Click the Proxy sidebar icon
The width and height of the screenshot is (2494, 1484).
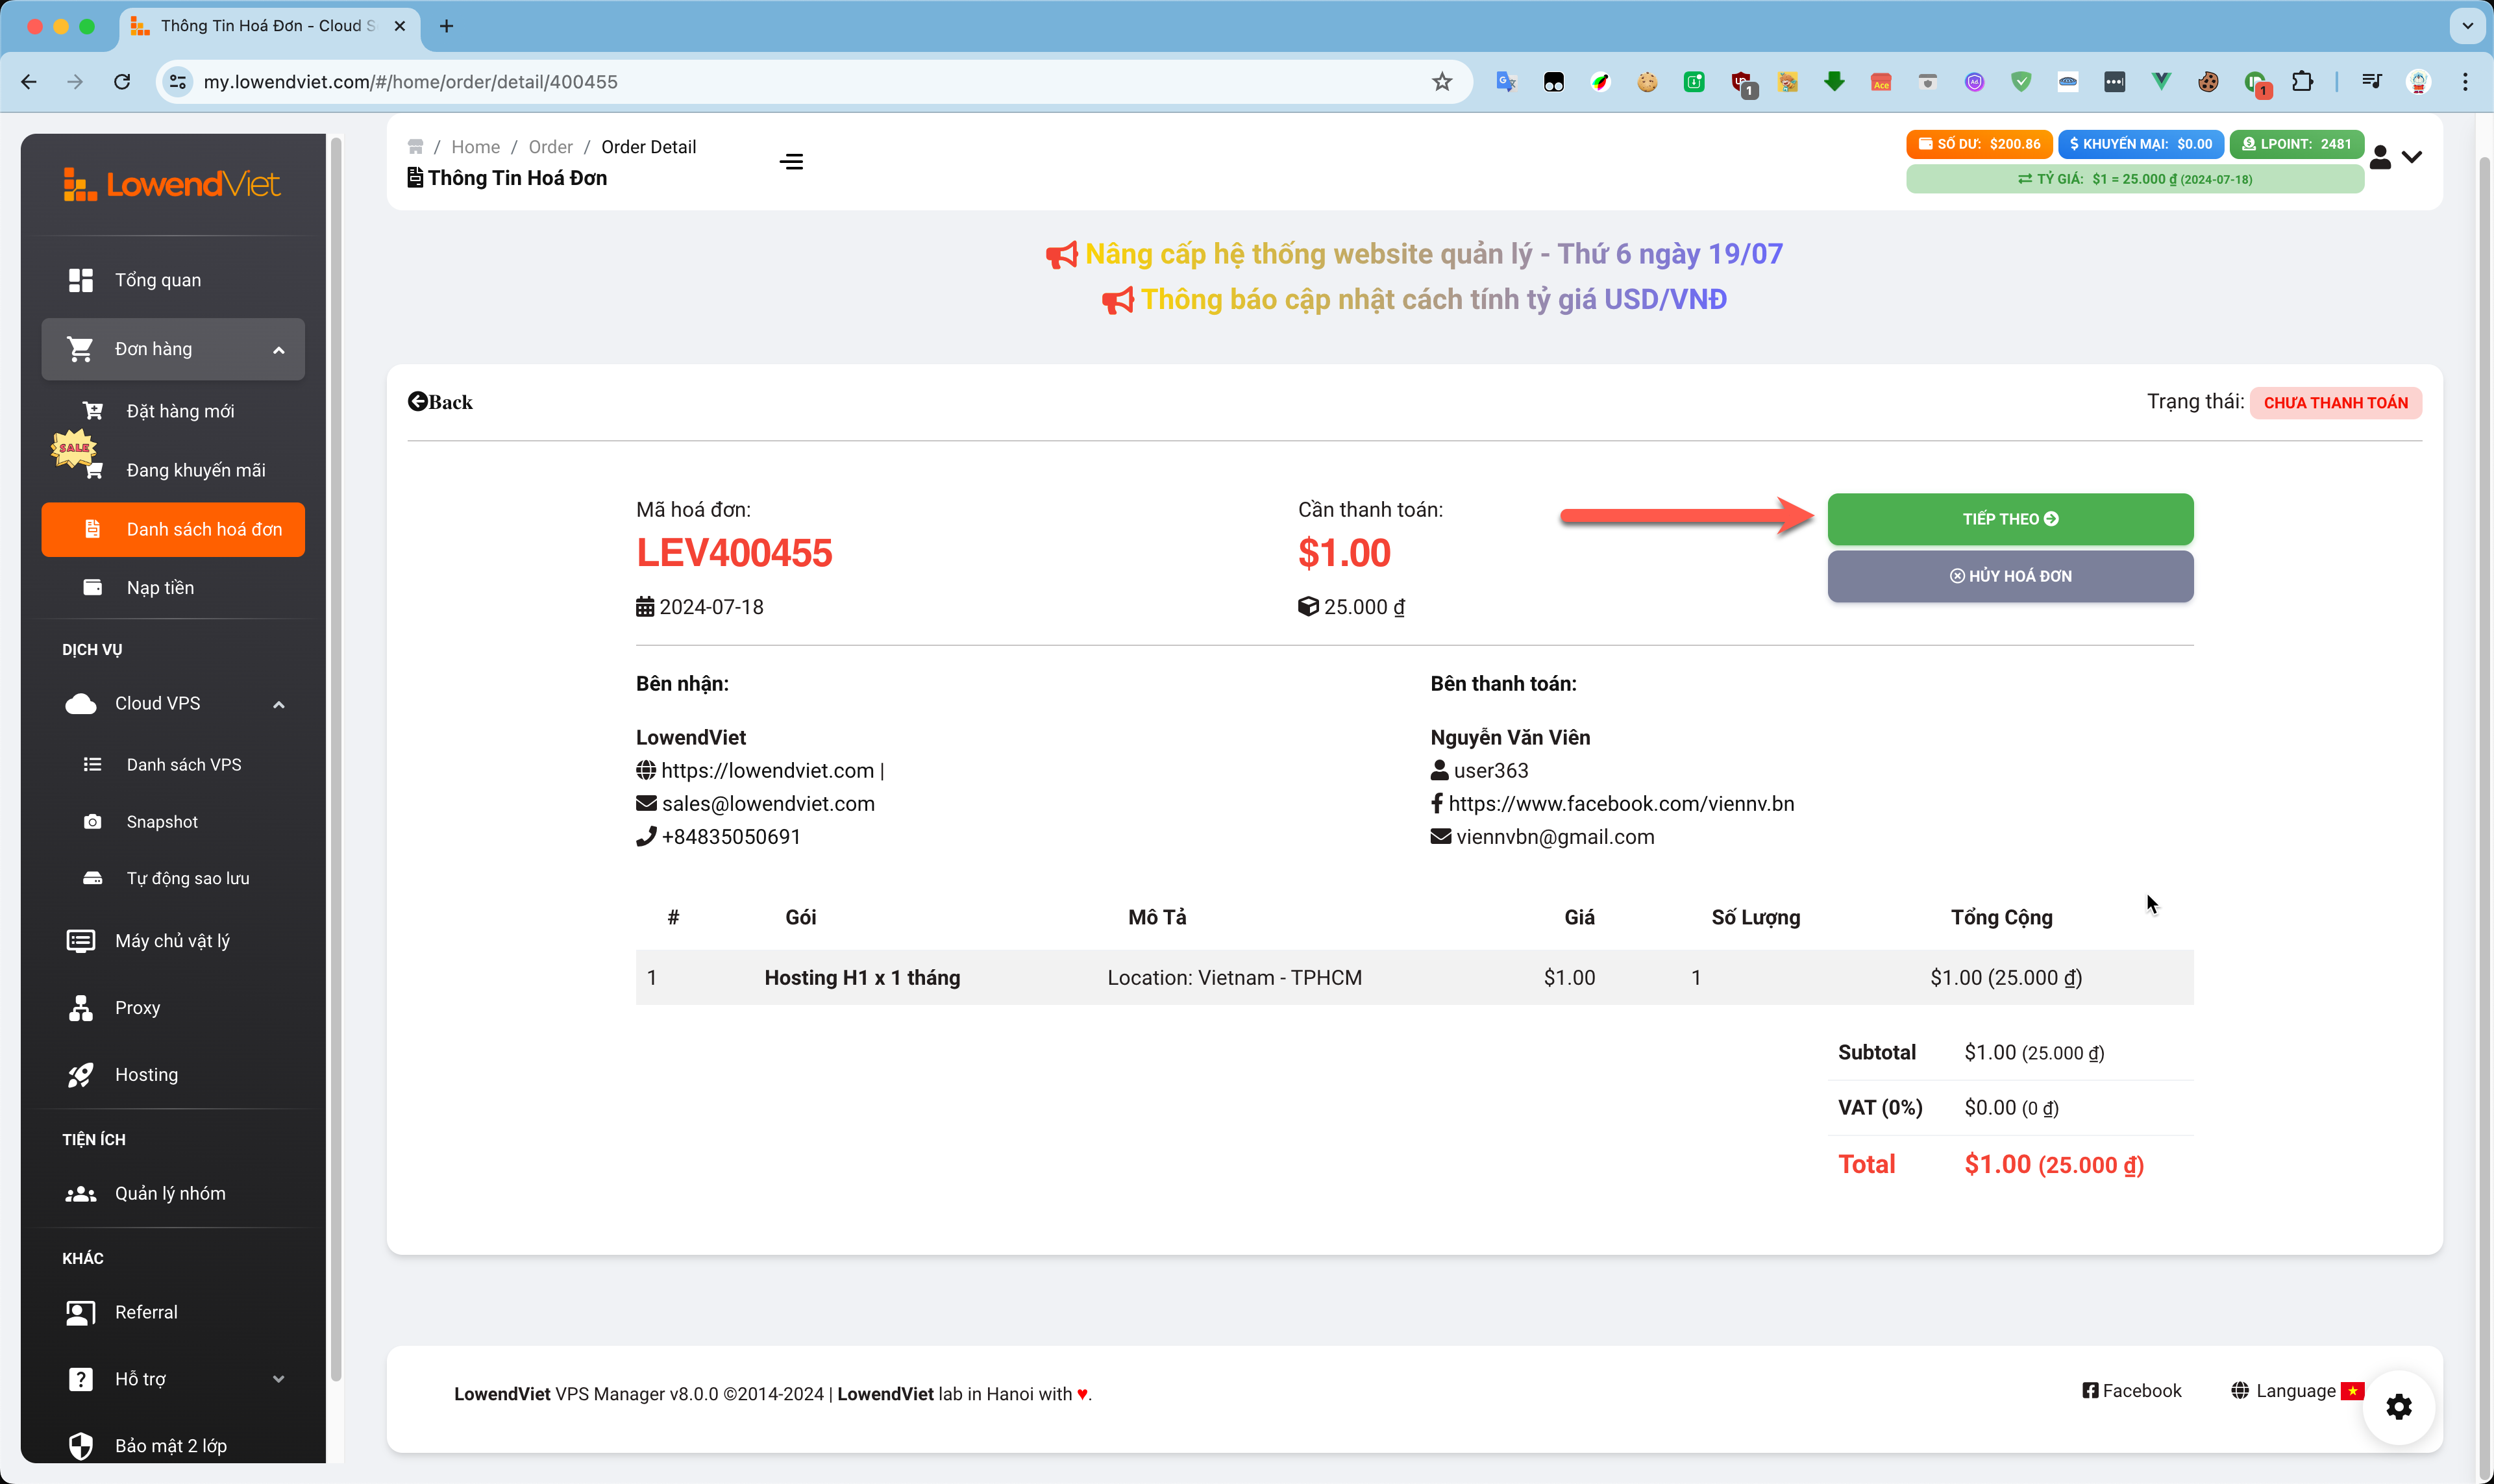[80, 1008]
